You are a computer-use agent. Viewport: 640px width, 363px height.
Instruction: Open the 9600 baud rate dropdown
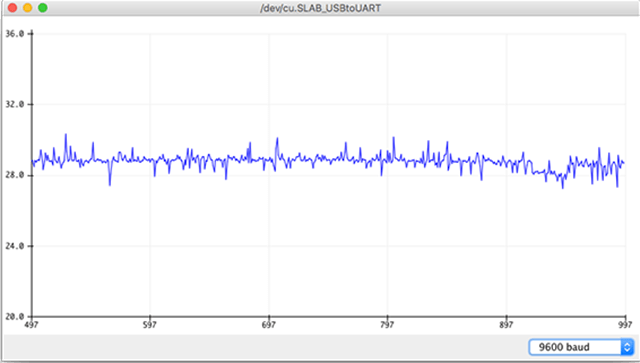[581, 347]
